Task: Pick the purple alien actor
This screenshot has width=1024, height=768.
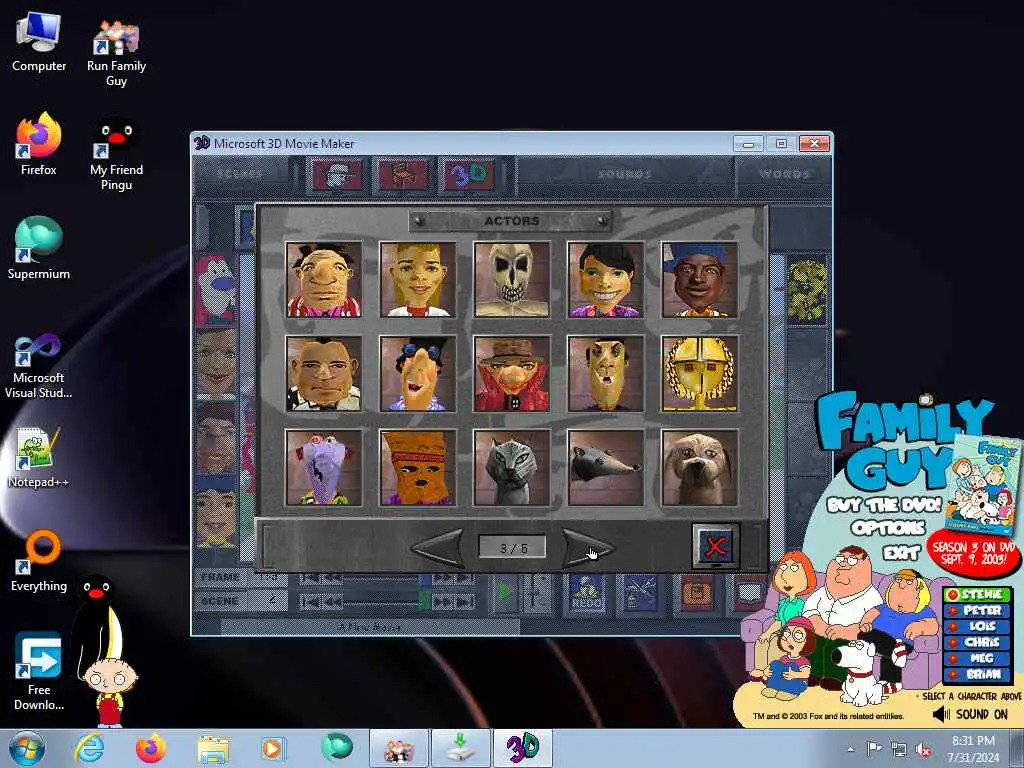Action: point(324,468)
